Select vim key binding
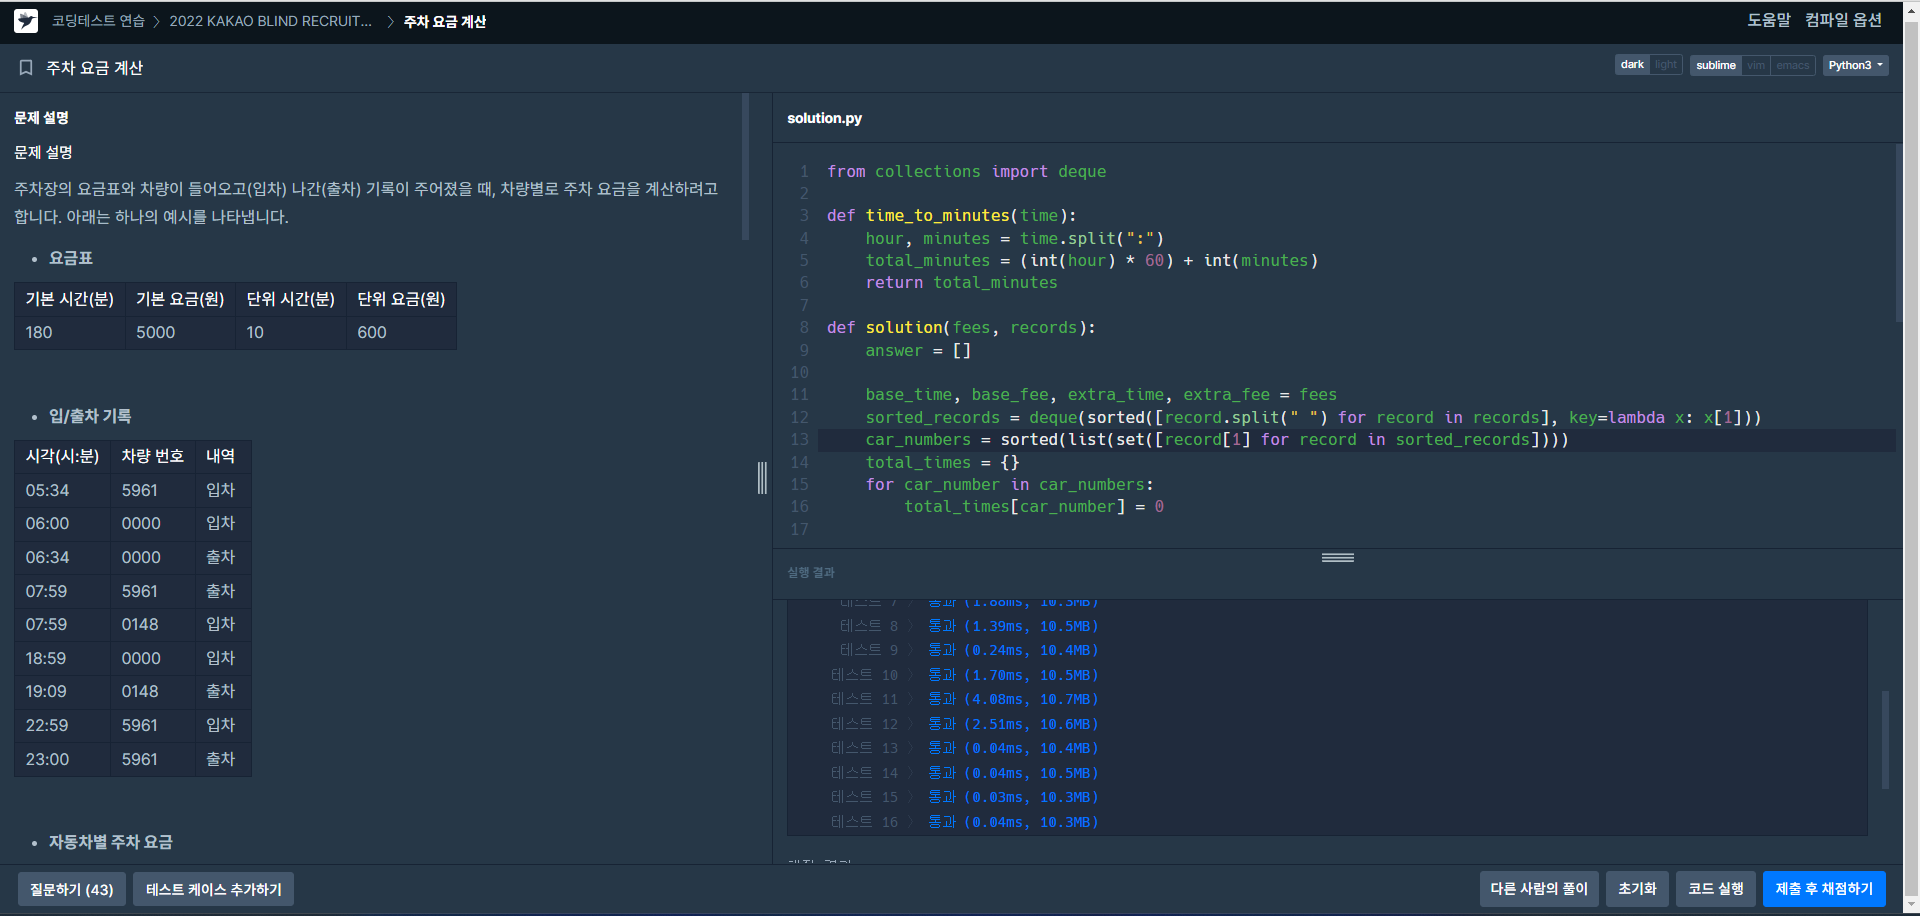Image resolution: width=1920 pixels, height=916 pixels. [x=1756, y=65]
